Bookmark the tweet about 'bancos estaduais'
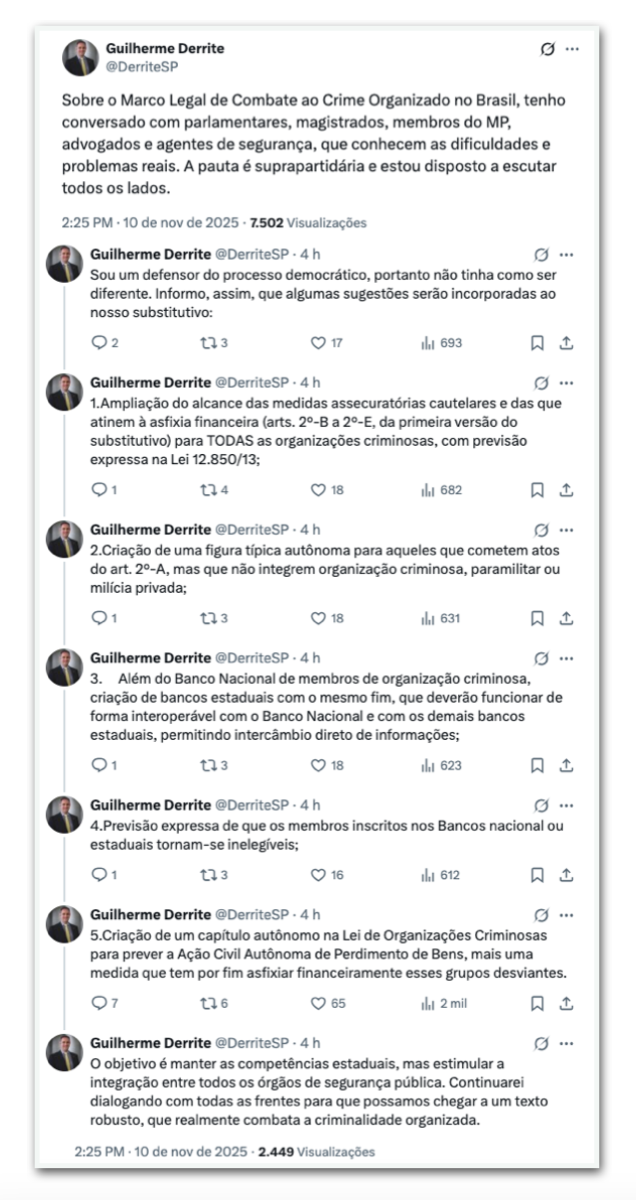 tap(537, 765)
